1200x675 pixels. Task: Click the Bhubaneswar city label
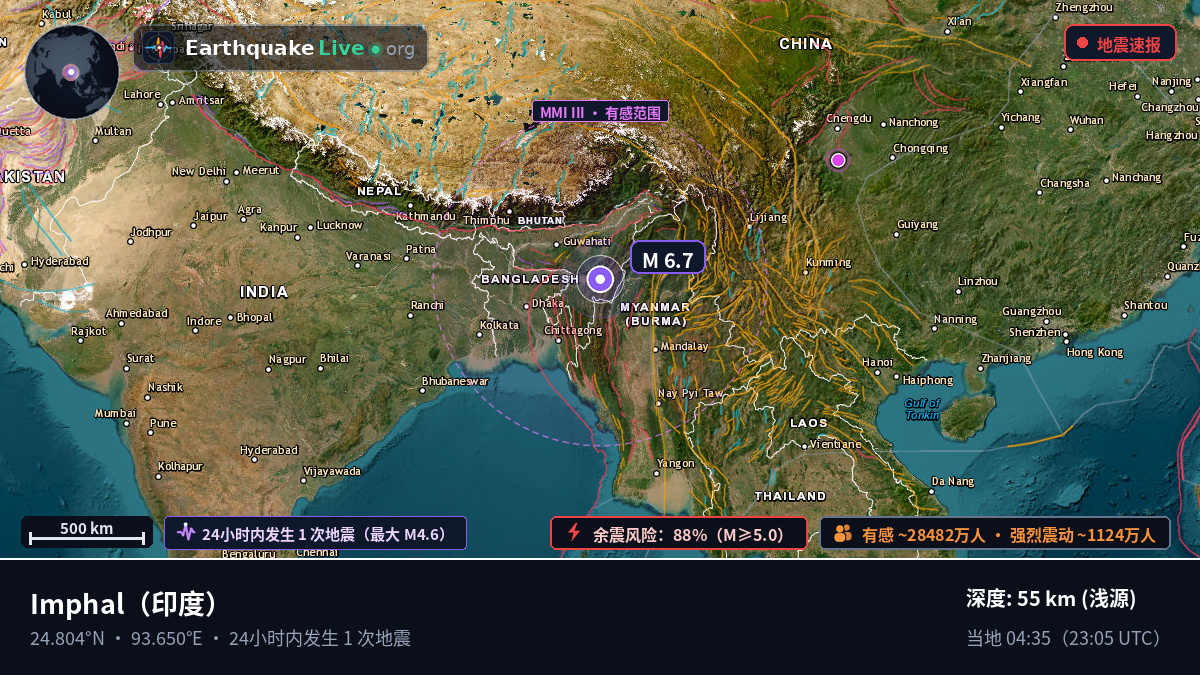455,380
